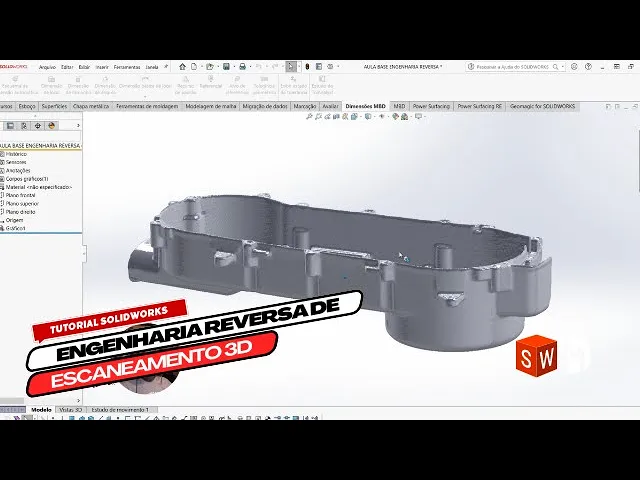Screen dimensions: 640x480
Task: Activate the Select cursor tool
Action: (x=291, y=67)
